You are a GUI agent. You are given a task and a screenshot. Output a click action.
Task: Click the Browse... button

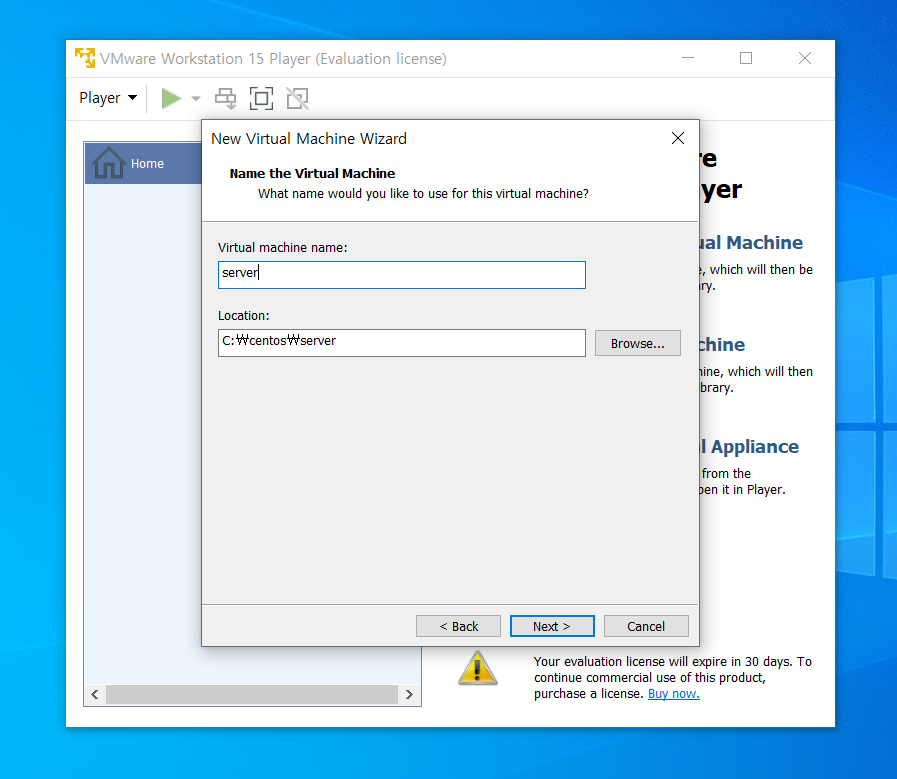[x=637, y=343]
